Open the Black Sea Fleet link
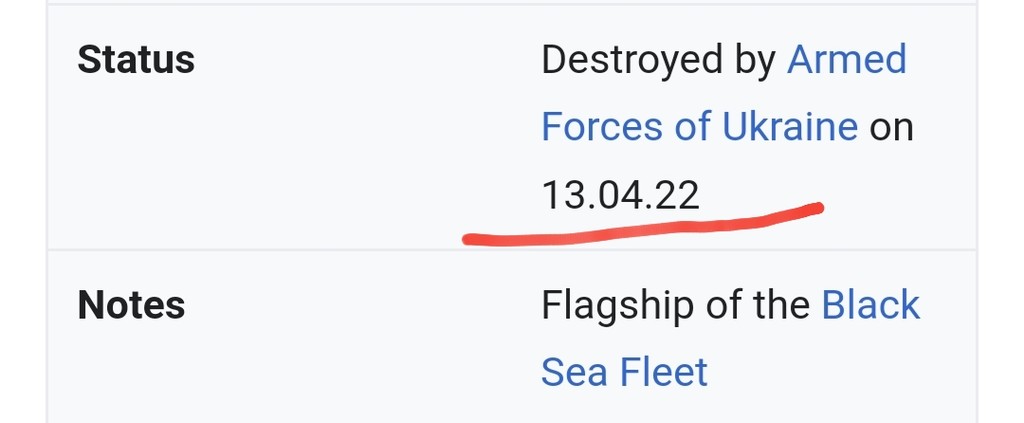Viewport: 1024px width, 423px height. pos(870,305)
